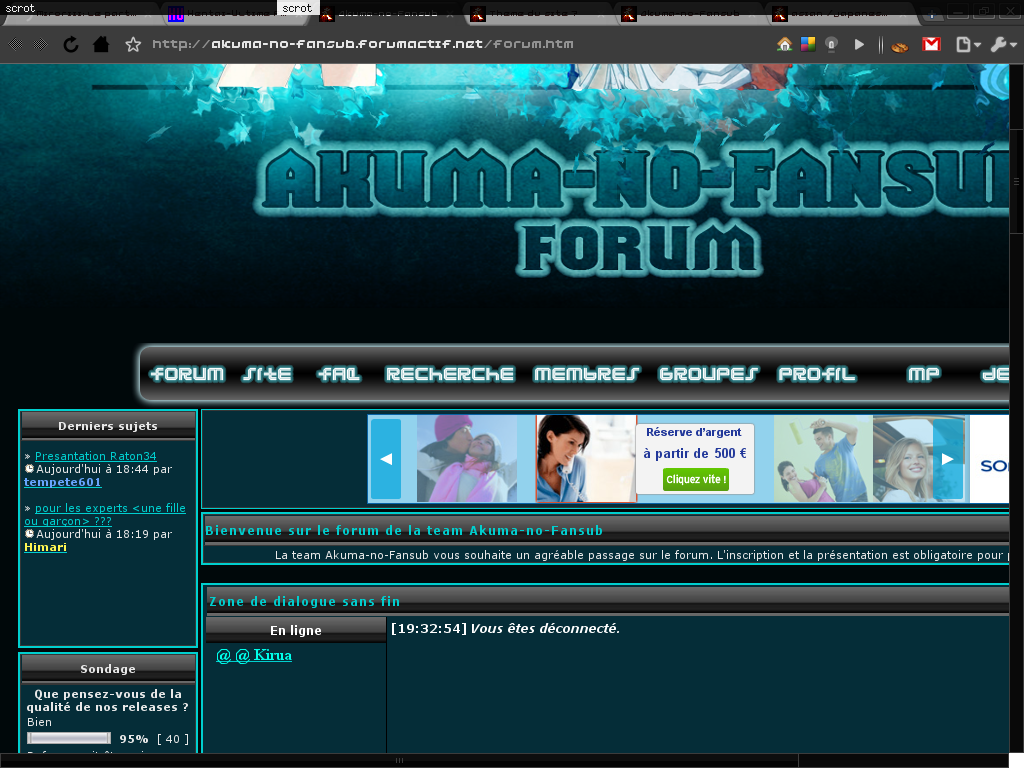Image resolution: width=1024 pixels, height=768 pixels.
Task: Open the page menu dropdown
Action: pos(968,44)
